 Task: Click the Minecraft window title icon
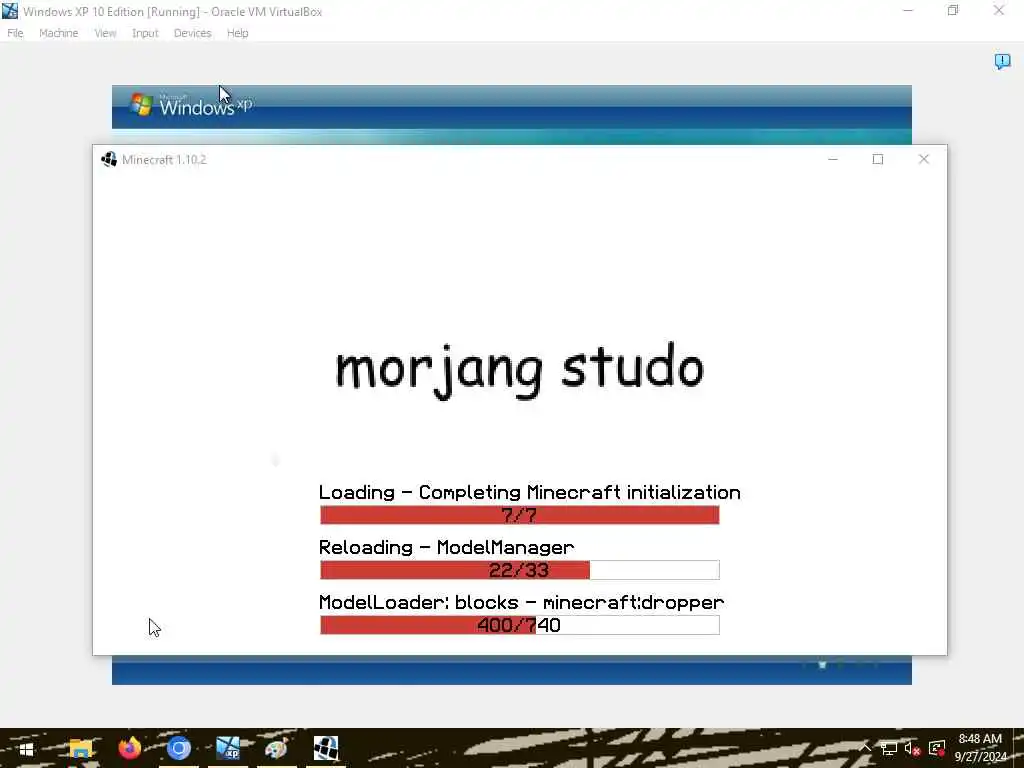coord(109,159)
